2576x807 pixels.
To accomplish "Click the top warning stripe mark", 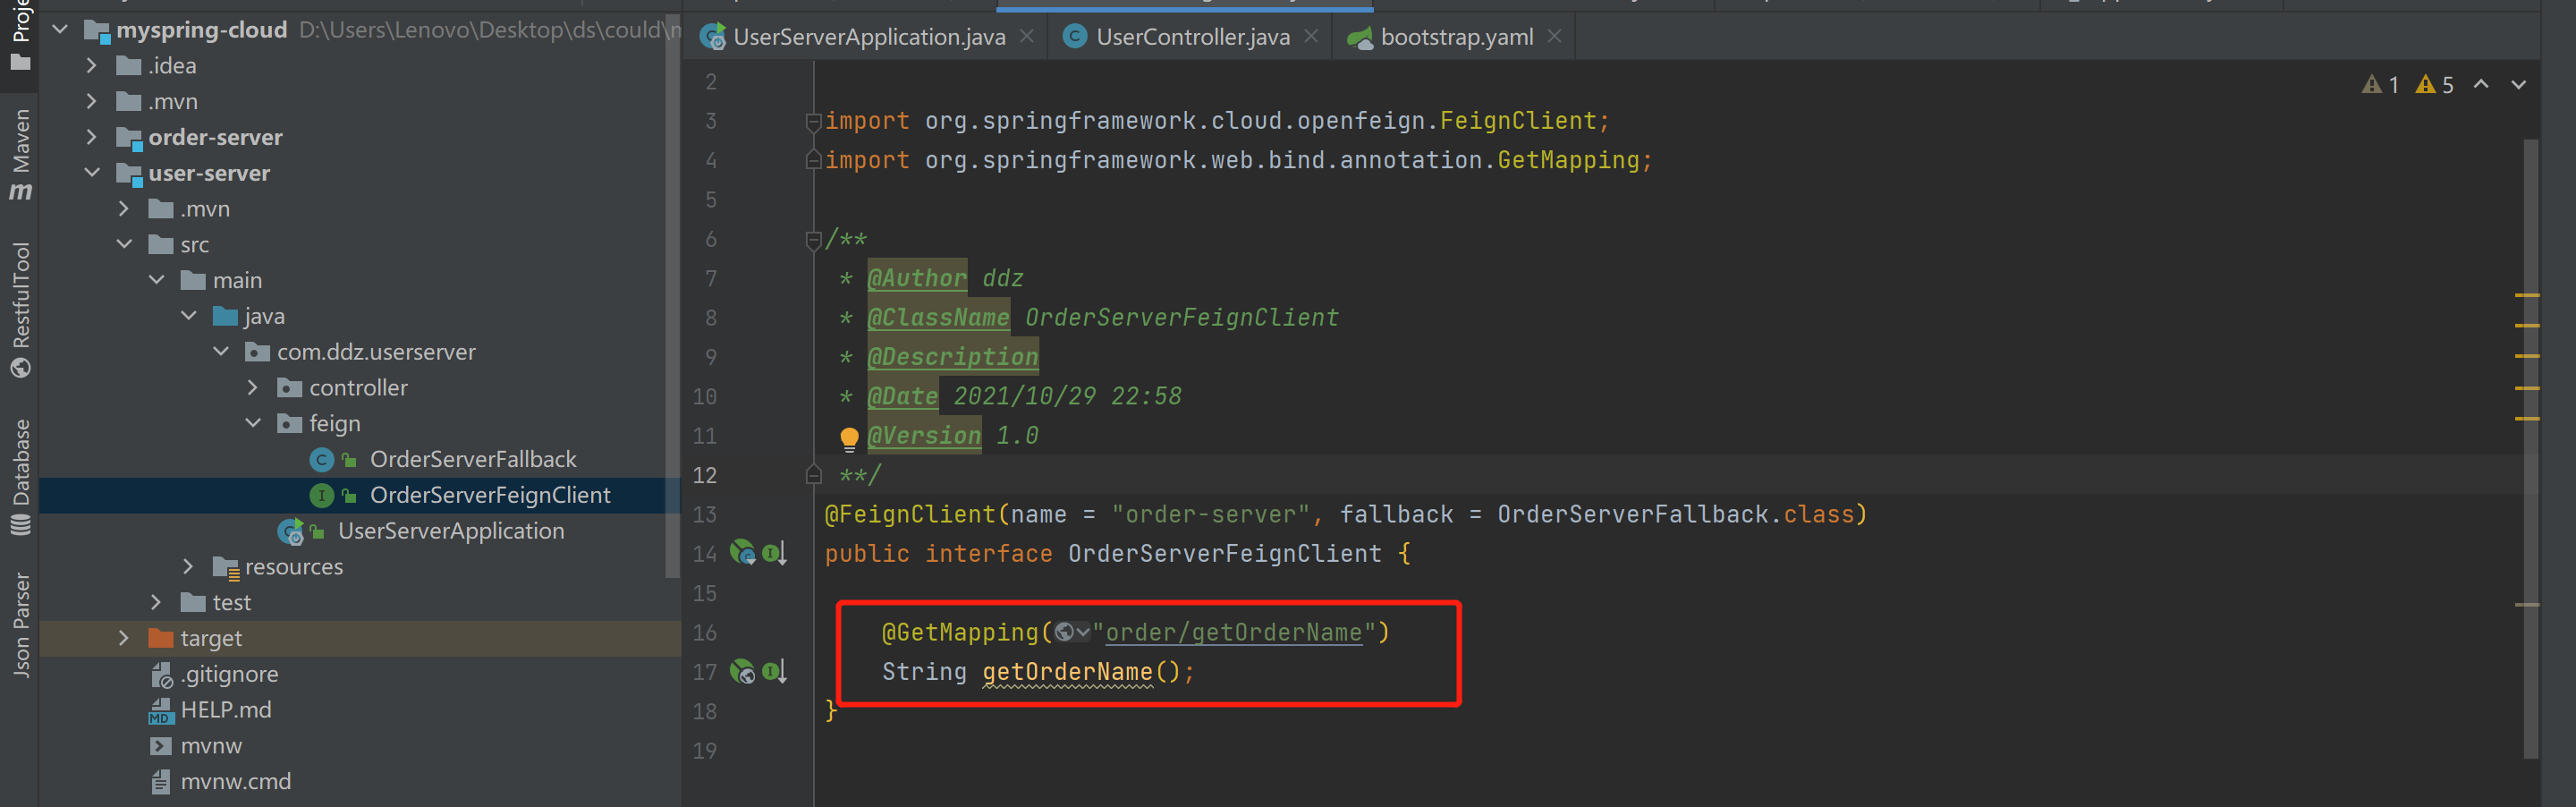I will (2527, 296).
